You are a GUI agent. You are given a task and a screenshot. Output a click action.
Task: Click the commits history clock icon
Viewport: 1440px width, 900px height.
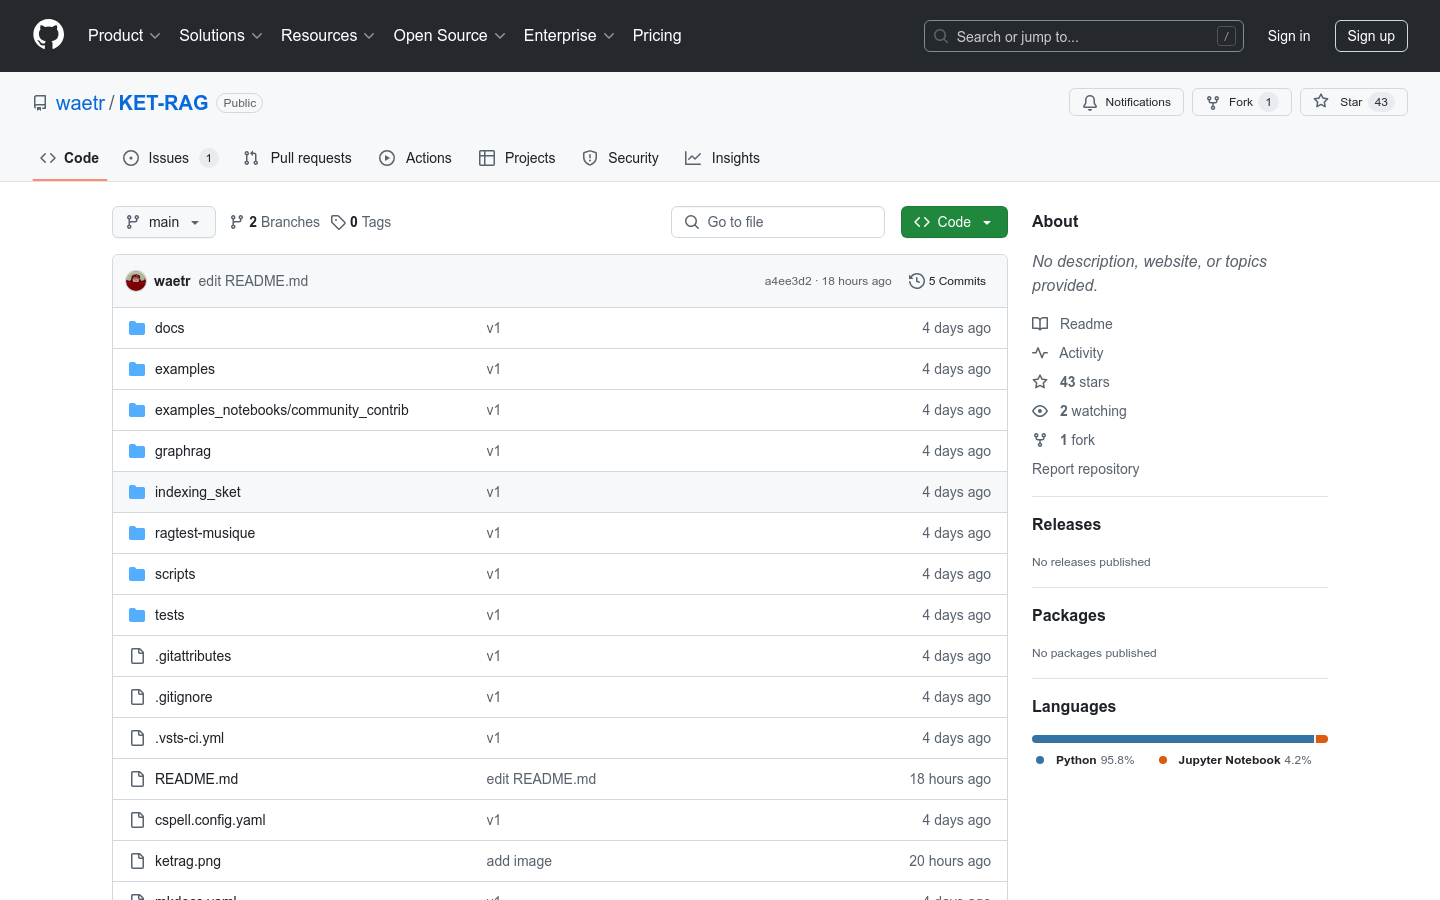916,281
